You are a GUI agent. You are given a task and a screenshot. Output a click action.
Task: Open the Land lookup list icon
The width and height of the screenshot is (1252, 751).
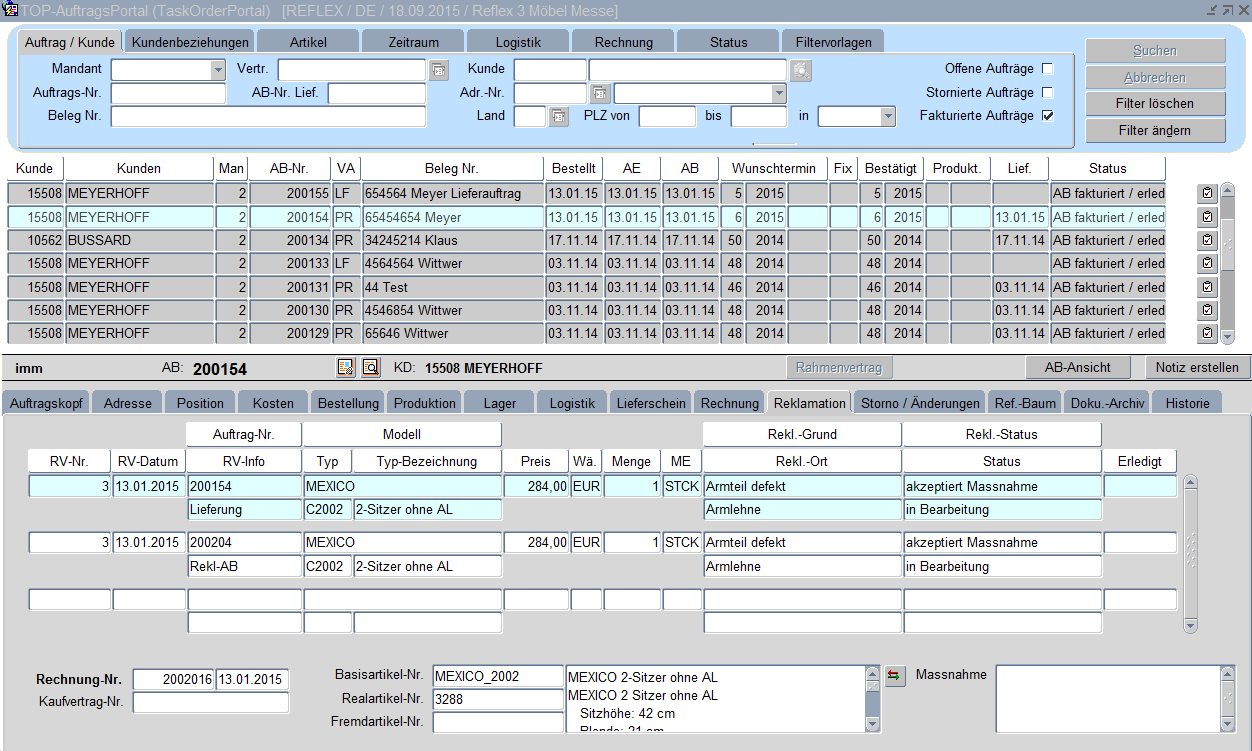coord(559,117)
